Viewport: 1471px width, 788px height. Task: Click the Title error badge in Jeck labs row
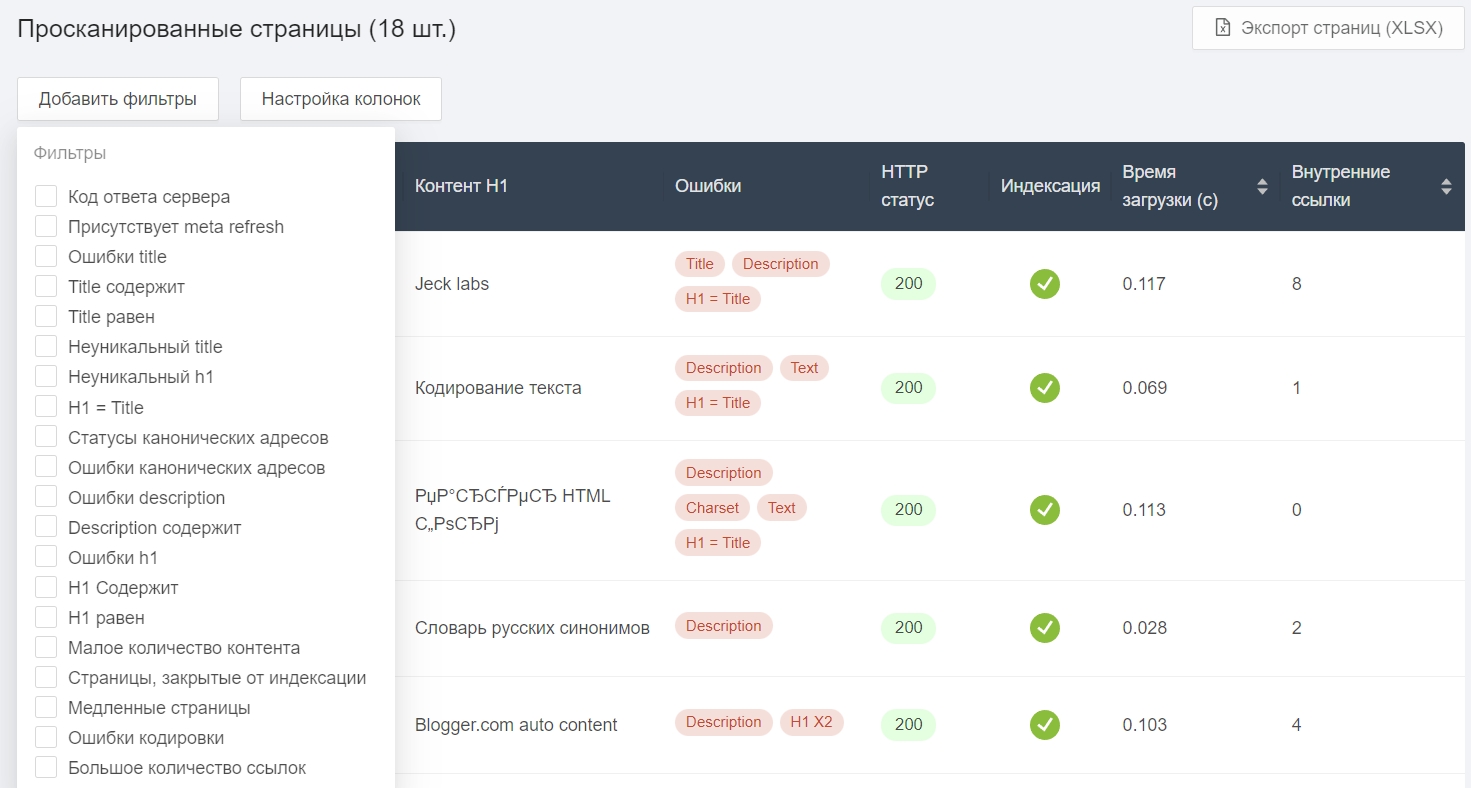(x=700, y=264)
